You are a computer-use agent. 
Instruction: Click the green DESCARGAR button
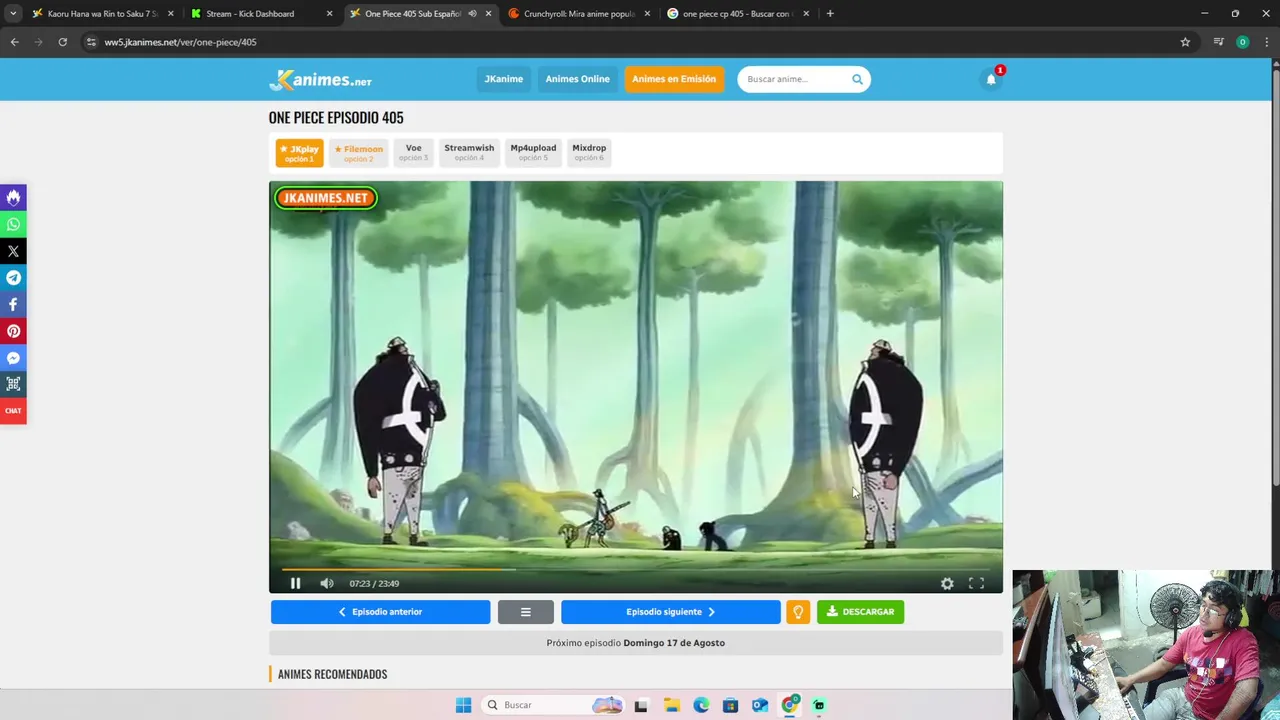click(x=860, y=612)
